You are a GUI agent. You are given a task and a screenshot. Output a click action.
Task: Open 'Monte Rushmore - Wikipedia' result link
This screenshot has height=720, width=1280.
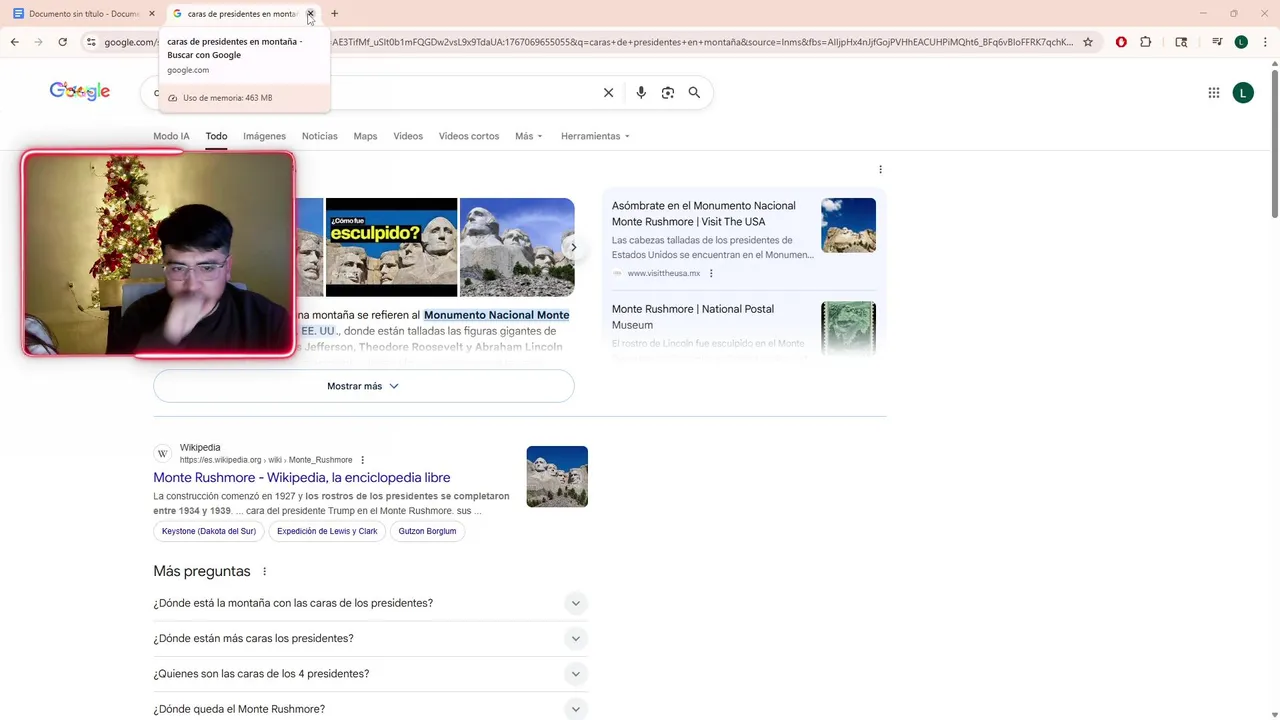tap(302, 478)
